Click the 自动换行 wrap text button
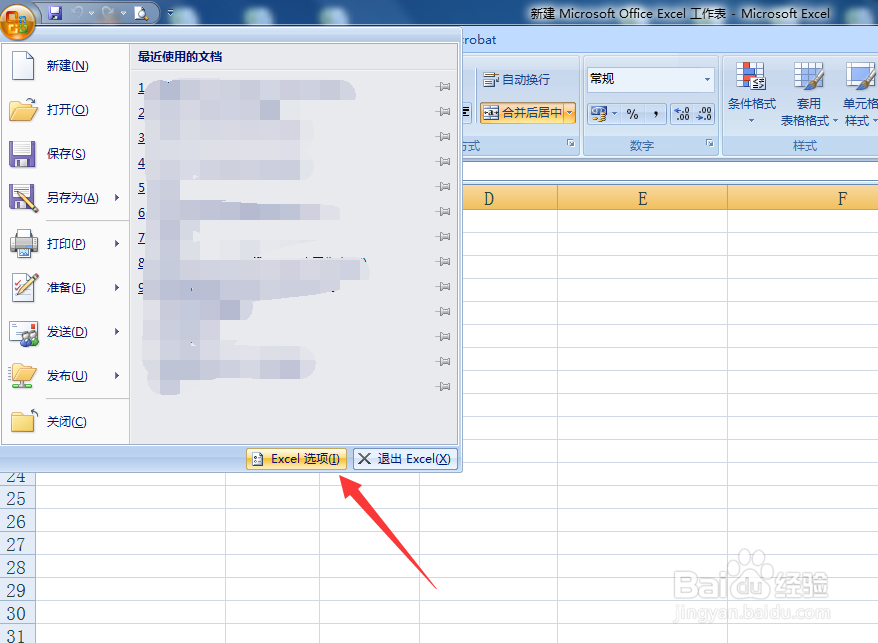Viewport: 878px width, 643px height. pos(516,80)
